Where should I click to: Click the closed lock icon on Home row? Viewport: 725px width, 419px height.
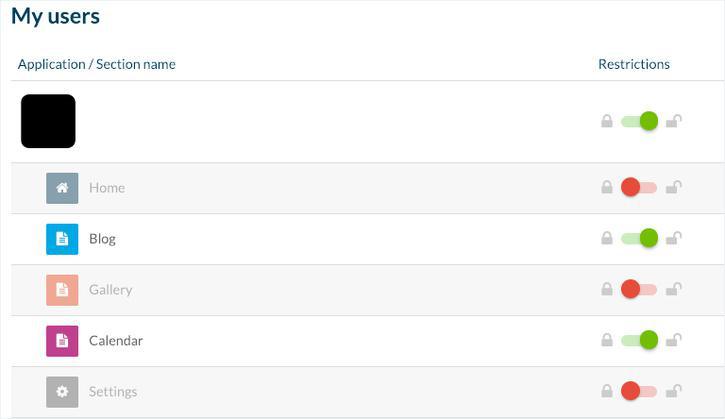pos(607,188)
